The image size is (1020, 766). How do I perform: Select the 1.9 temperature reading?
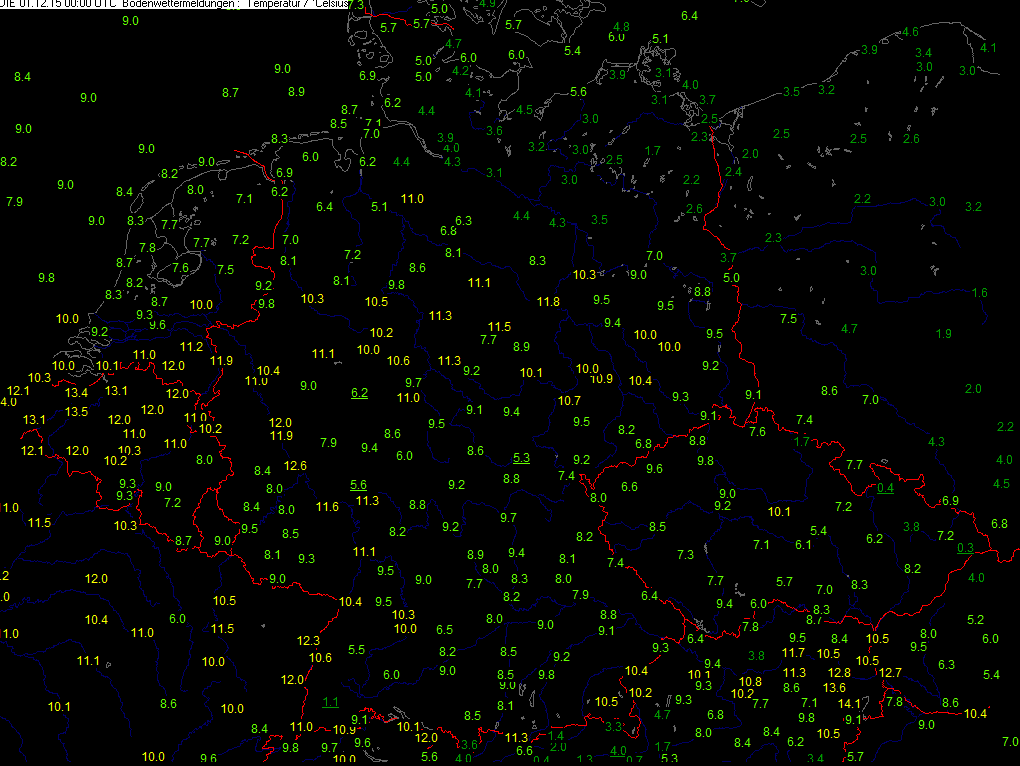tap(943, 333)
